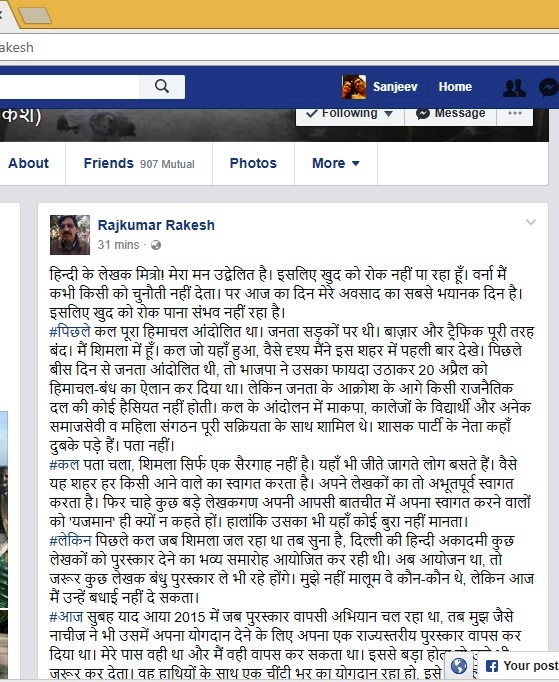Switch to the About tab
This screenshot has height=682, width=559.
coord(29,163)
